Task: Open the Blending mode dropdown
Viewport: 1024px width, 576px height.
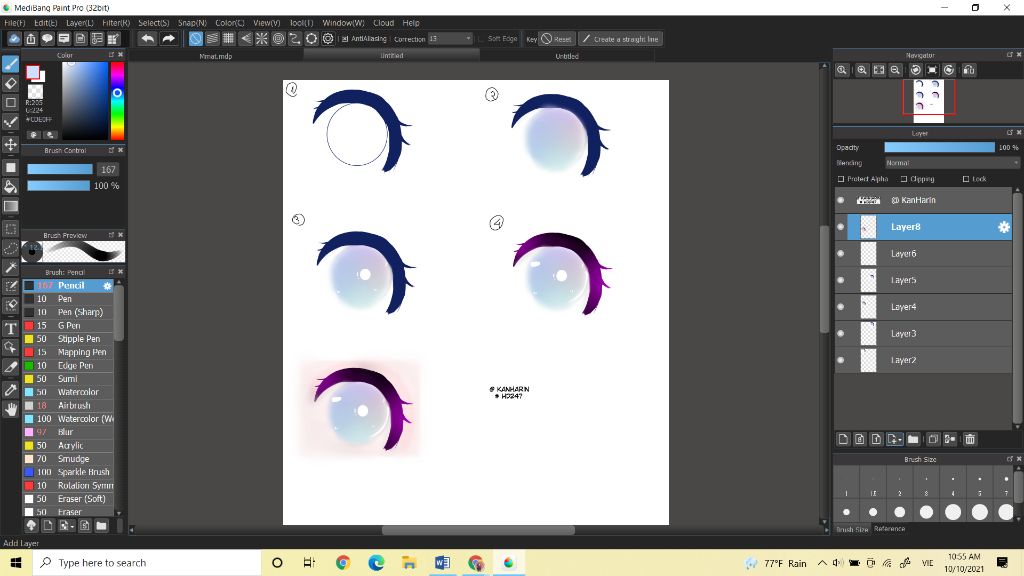Action: click(951, 163)
